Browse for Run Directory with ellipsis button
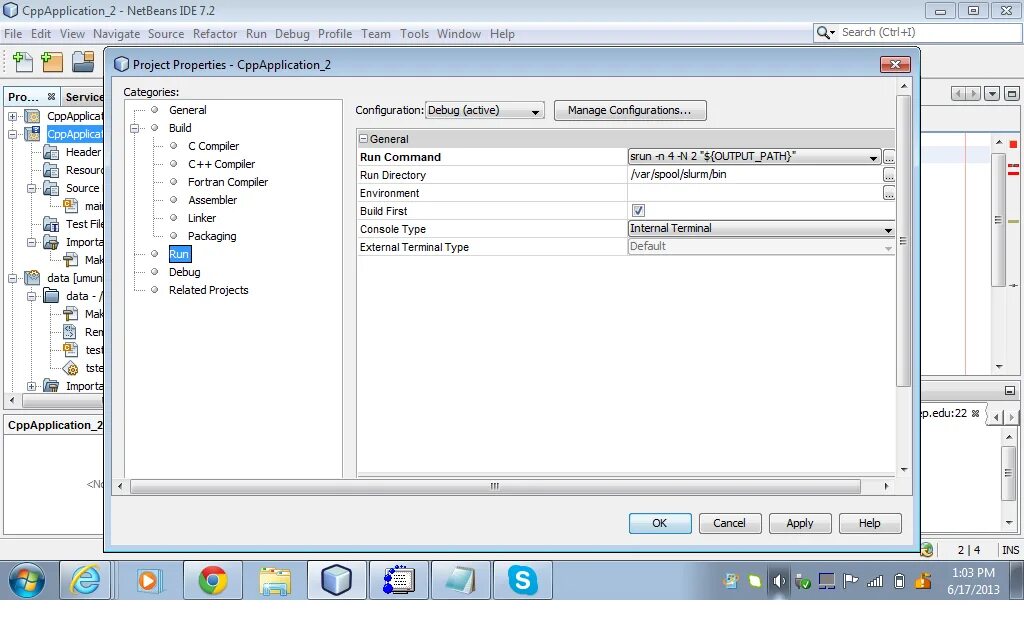1024x624 pixels. pos(889,175)
